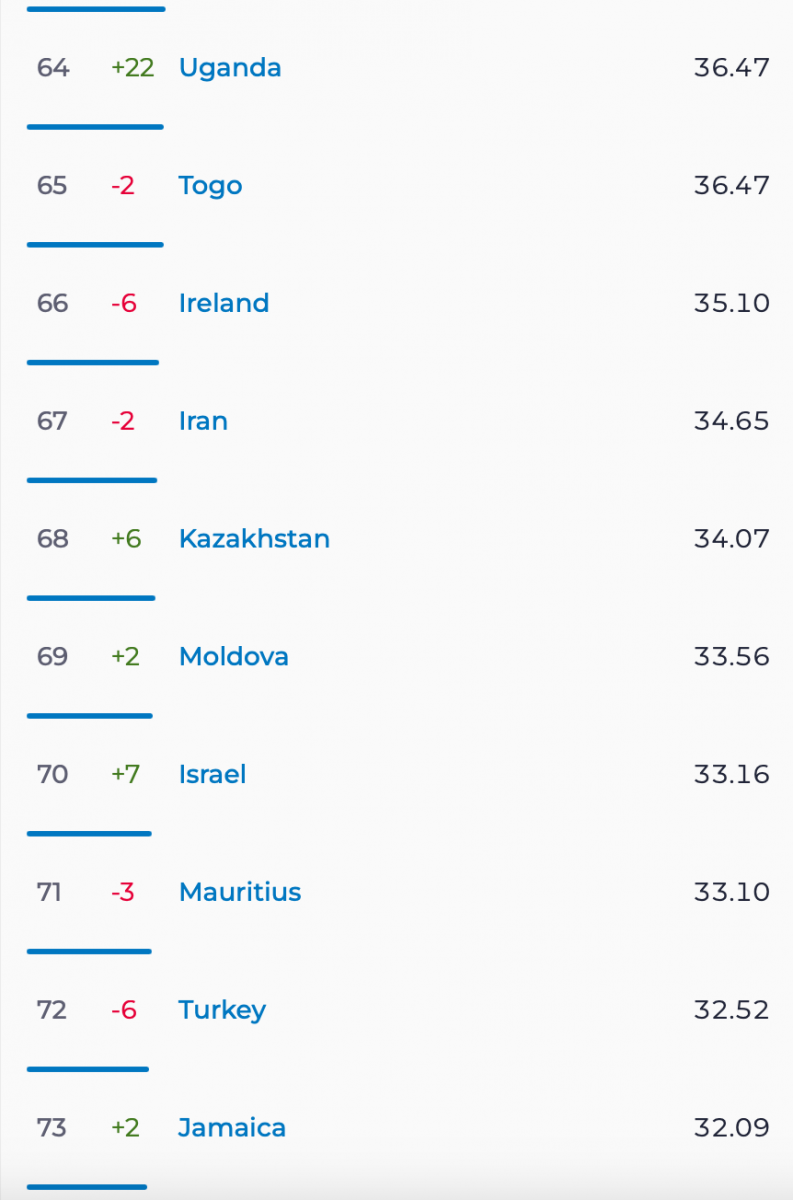Select the +22 rank change for Uganda

click(133, 68)
